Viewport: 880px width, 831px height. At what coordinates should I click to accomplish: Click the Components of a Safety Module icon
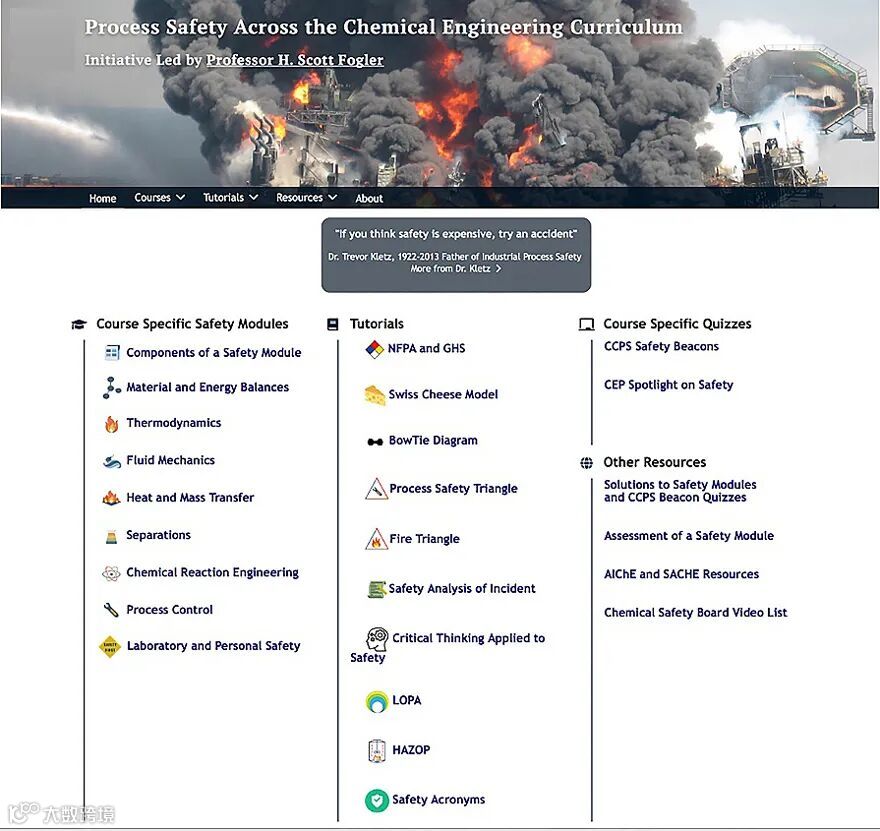pyautogui.click(x=112, y=352)
